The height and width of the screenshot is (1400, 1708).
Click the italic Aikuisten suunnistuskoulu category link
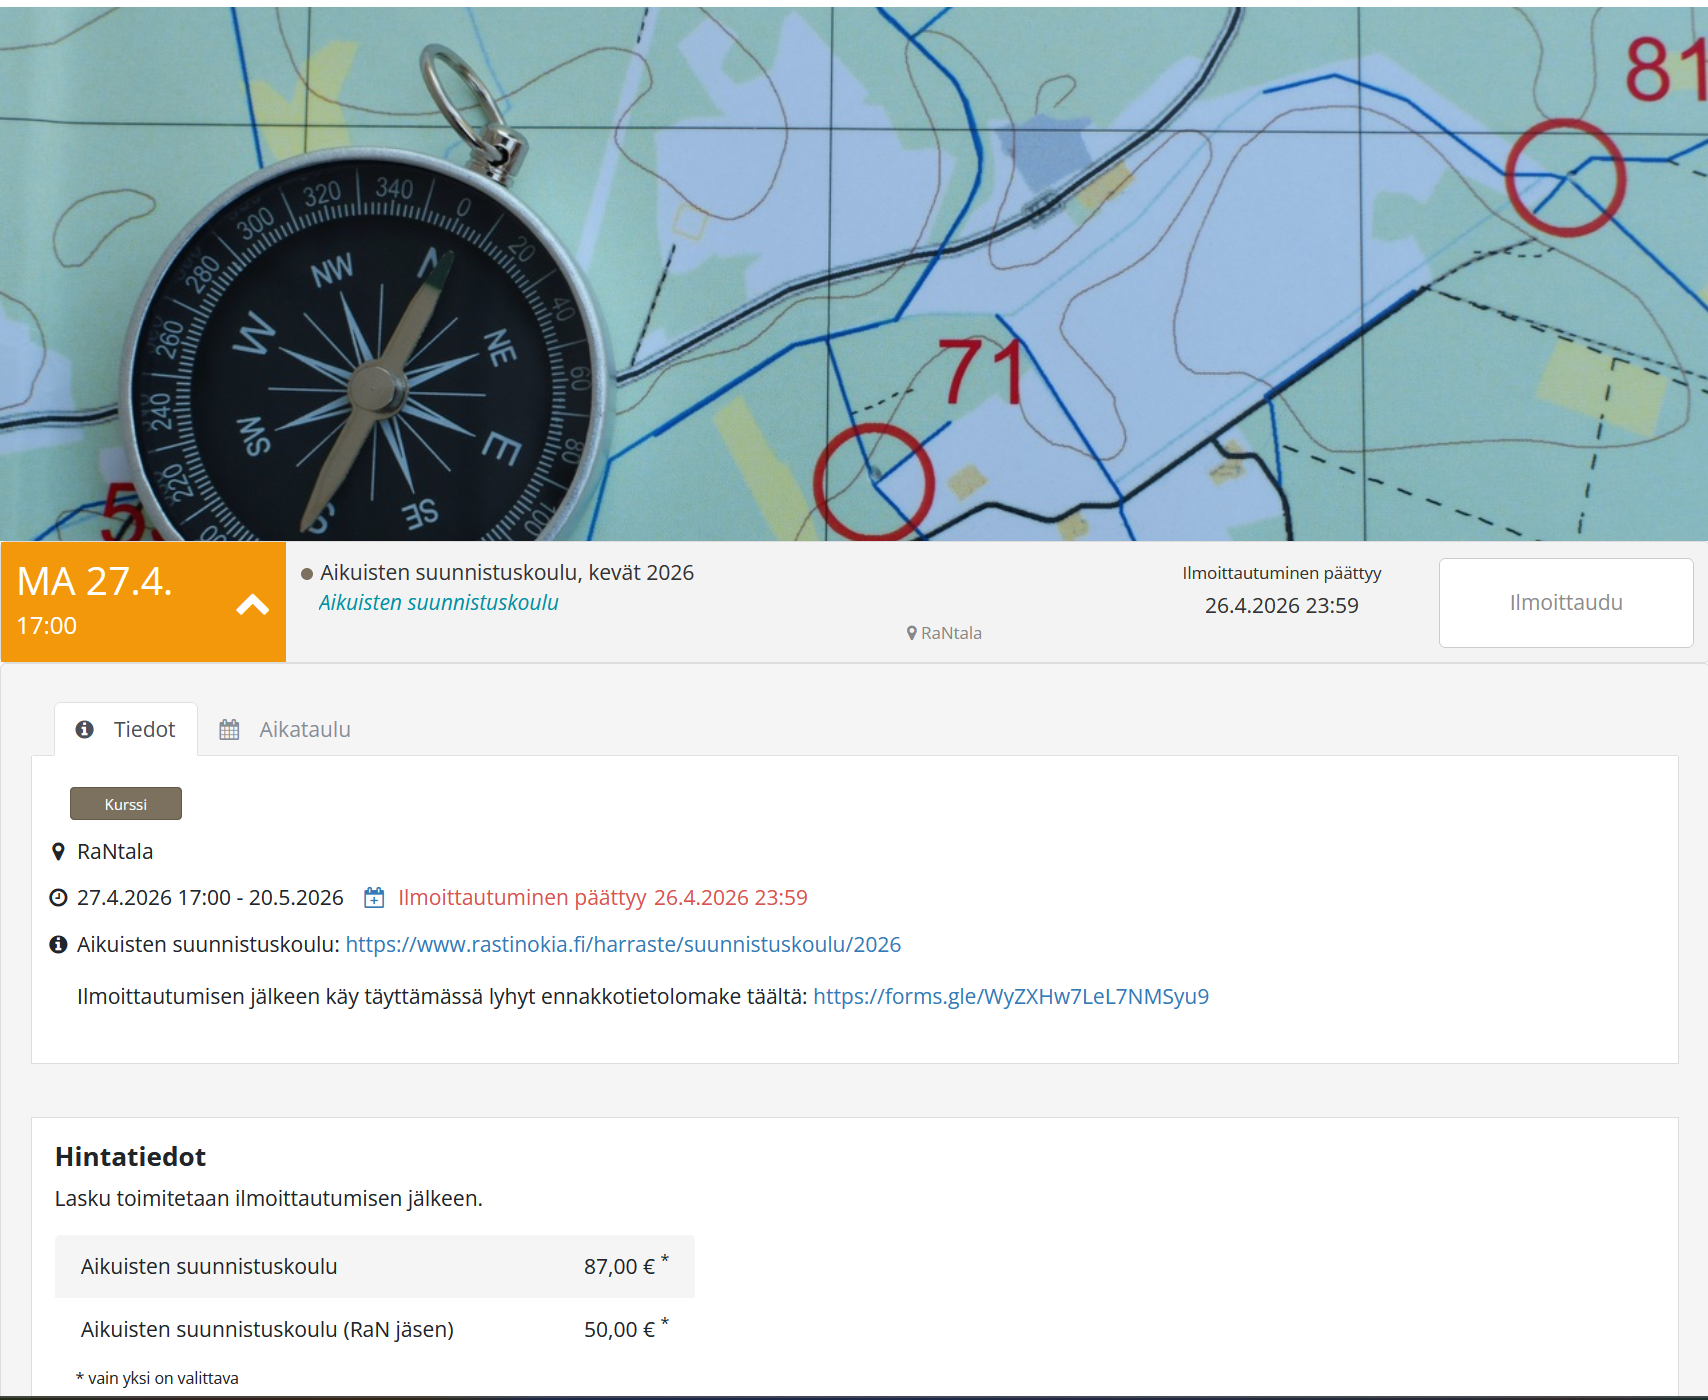[438, 603]
